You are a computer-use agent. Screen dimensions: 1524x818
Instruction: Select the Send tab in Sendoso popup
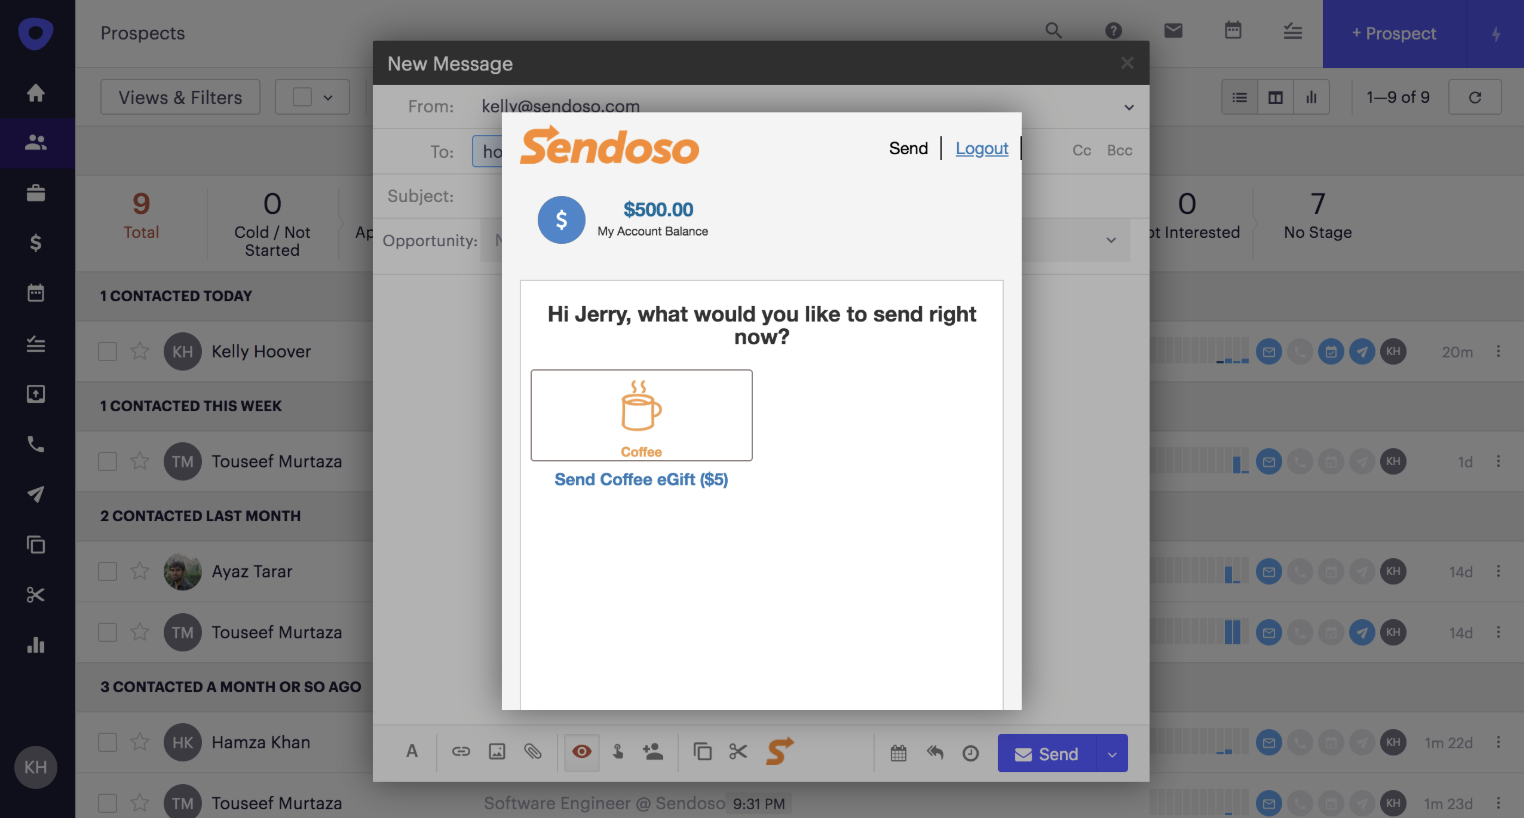(908, 148)
